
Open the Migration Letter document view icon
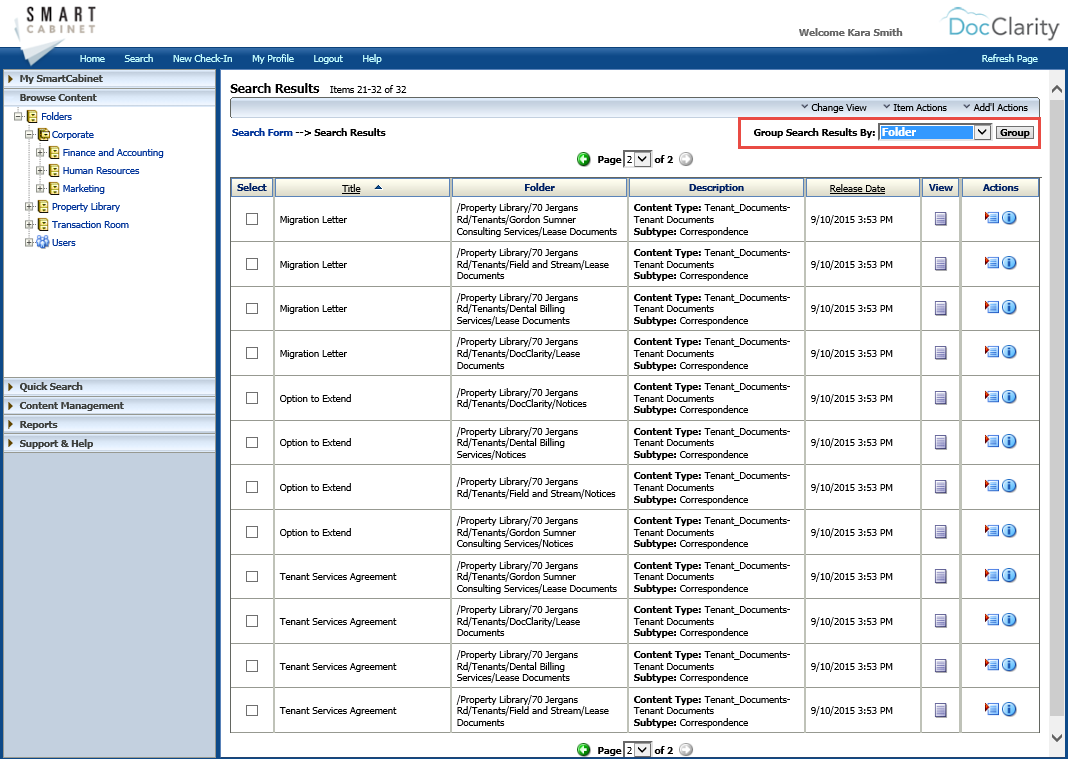point(939,219)
